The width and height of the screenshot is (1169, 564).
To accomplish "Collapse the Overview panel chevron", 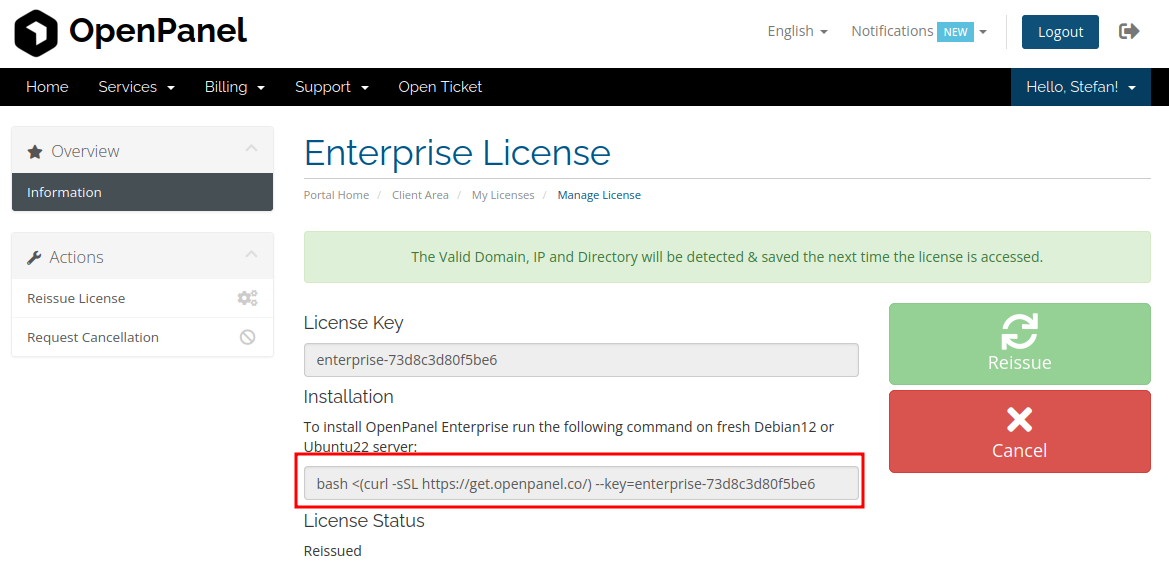I will coord(251,149).
